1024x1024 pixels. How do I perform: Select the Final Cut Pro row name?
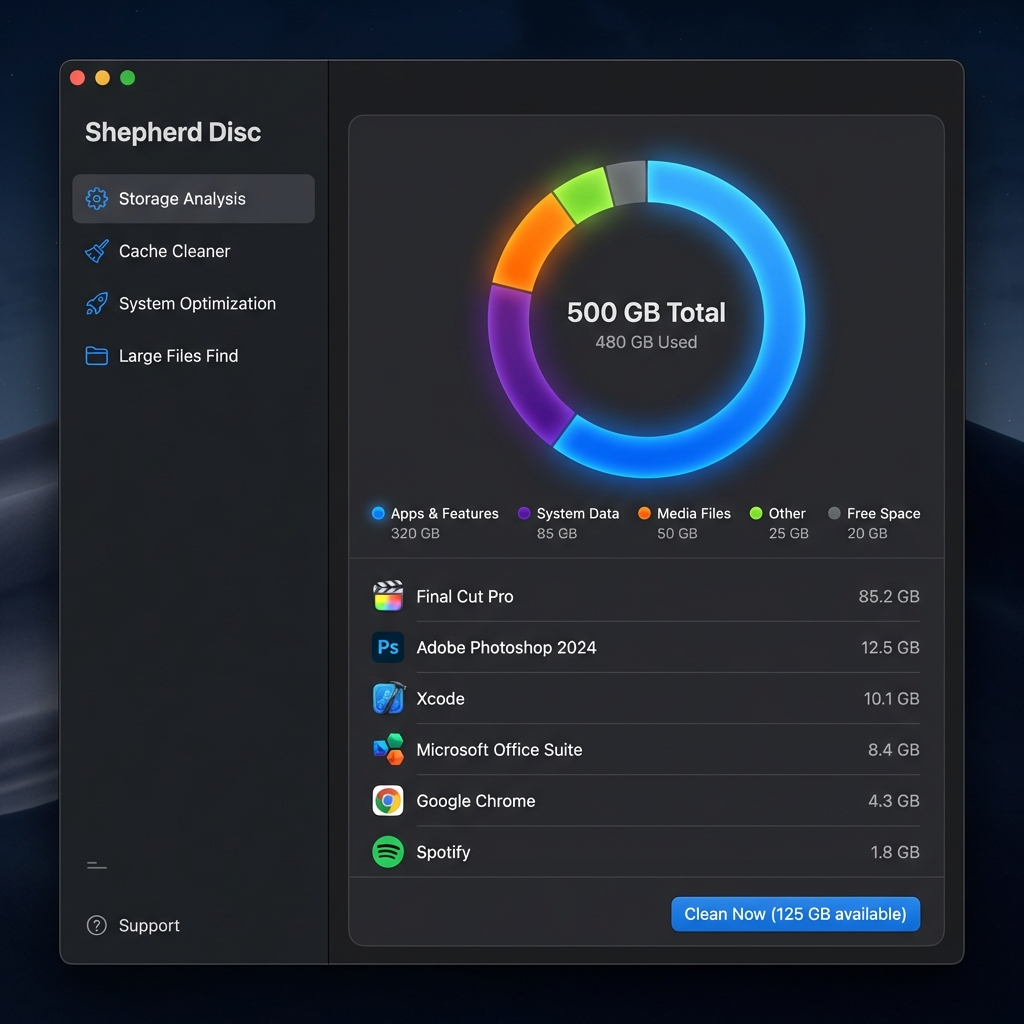(x=465, y=596)
